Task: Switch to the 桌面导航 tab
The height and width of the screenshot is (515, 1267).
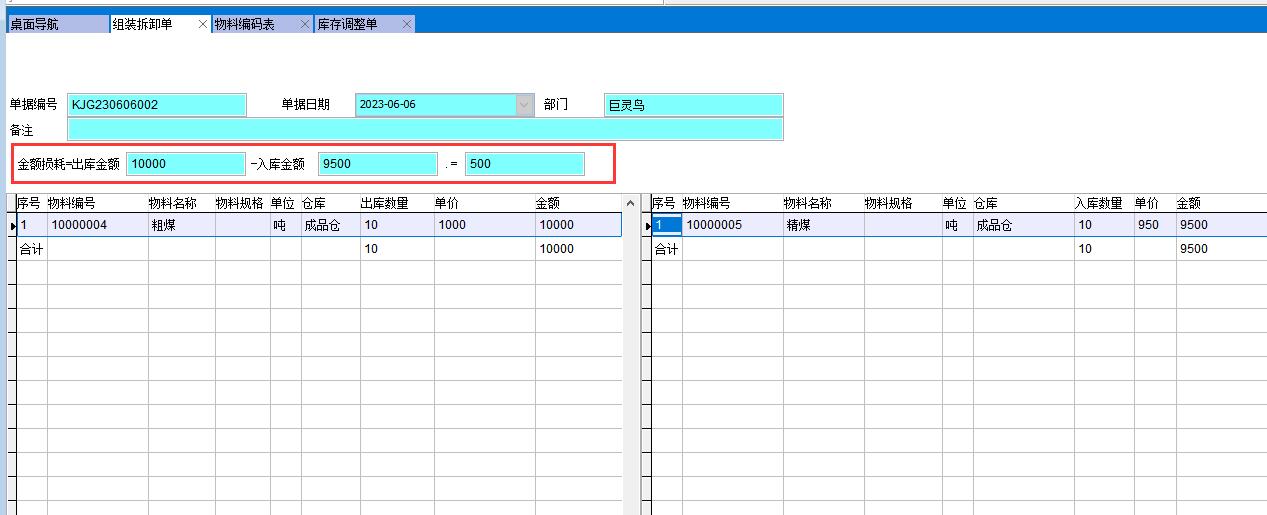Action: coord(56,24)
